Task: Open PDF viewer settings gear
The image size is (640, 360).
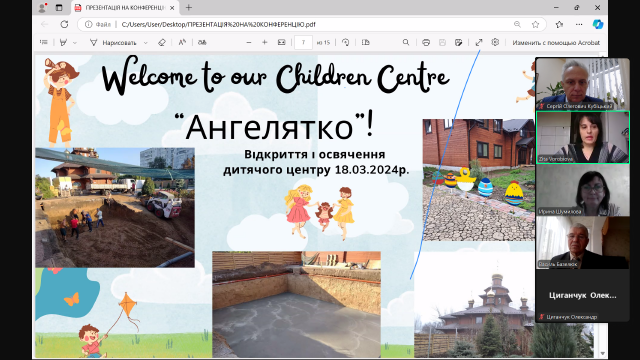Action: (495, 42)
